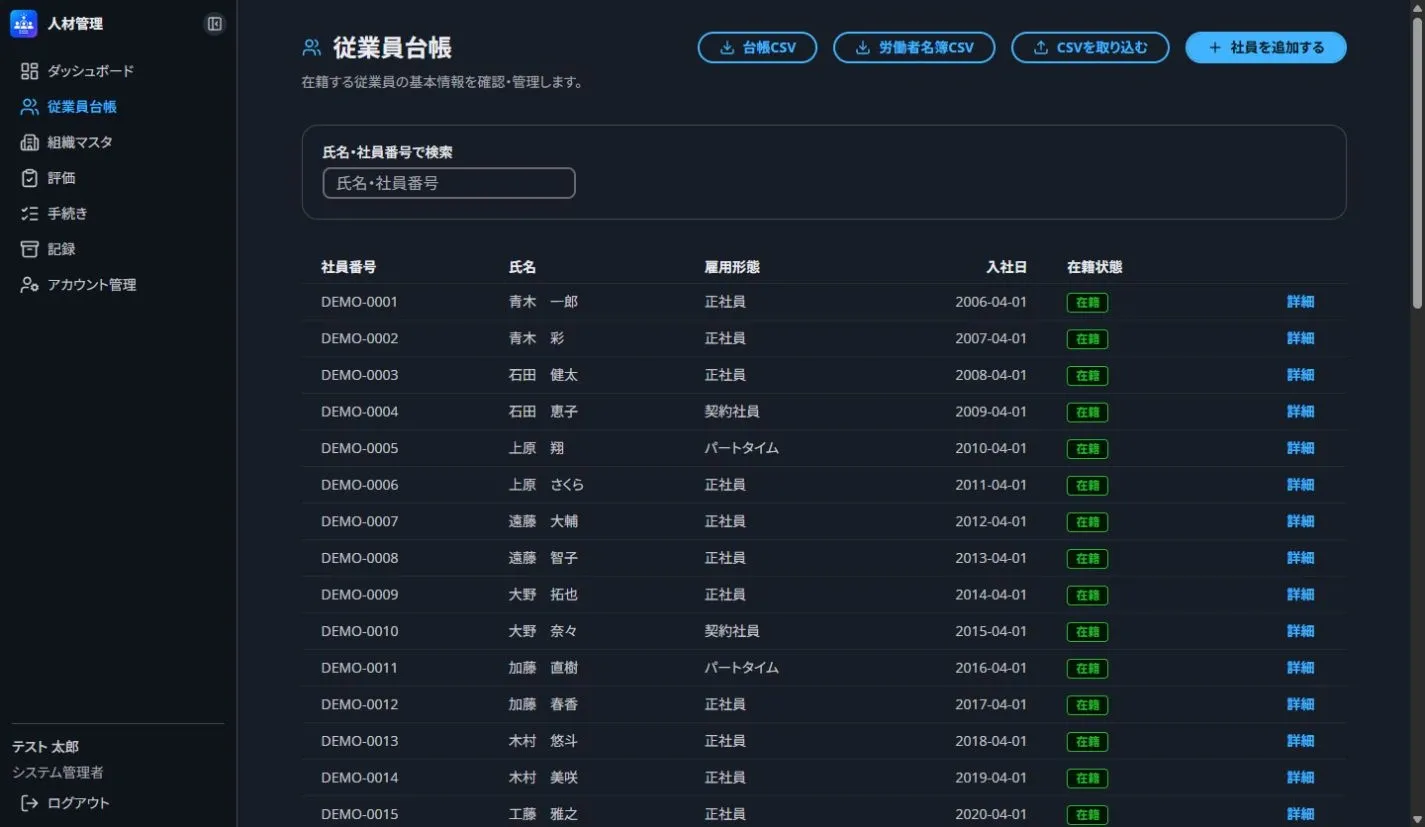This screenshot has width=1425, height=827.
Task: Open 詳細 link for DEMO-0001 青木 一郎
Action: click(1300, 302)
